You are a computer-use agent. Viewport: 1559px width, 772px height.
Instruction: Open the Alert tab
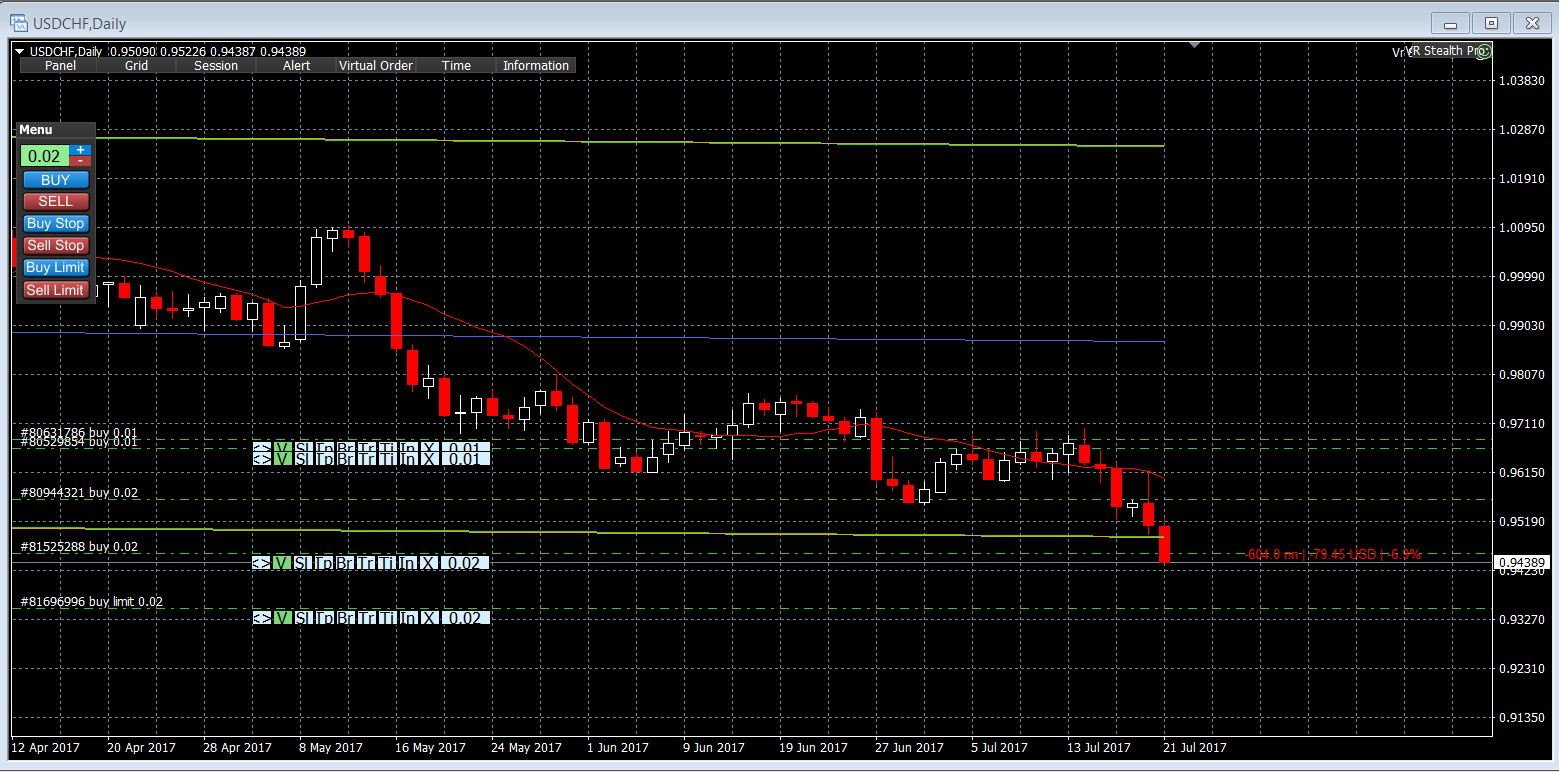point(296,65)
